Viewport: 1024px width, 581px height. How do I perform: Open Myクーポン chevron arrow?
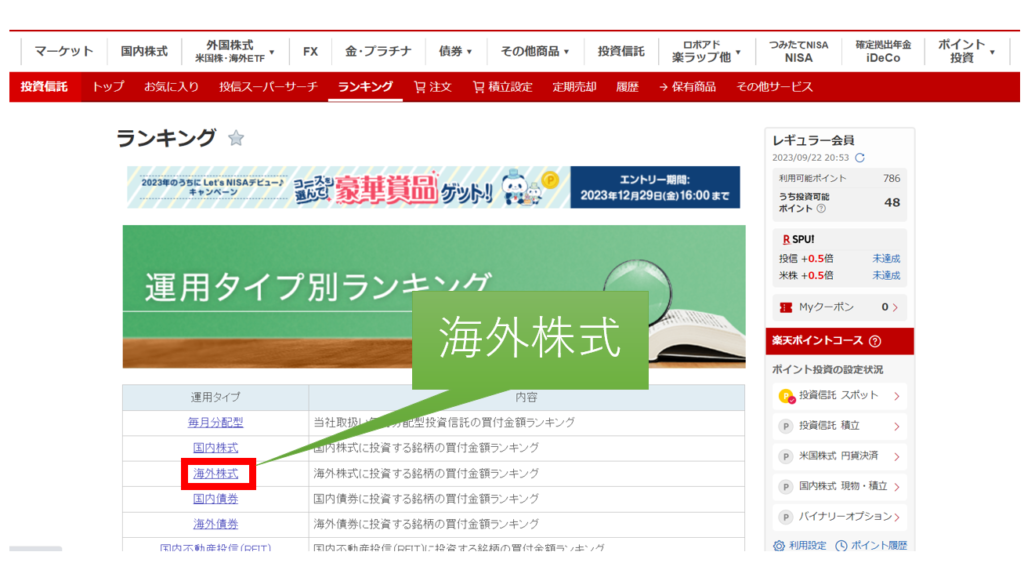895,307
